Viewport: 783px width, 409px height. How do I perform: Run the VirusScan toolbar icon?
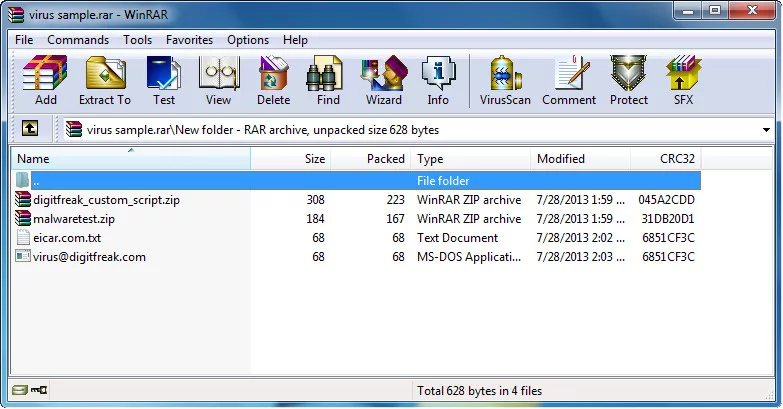(x=505, y=73)
